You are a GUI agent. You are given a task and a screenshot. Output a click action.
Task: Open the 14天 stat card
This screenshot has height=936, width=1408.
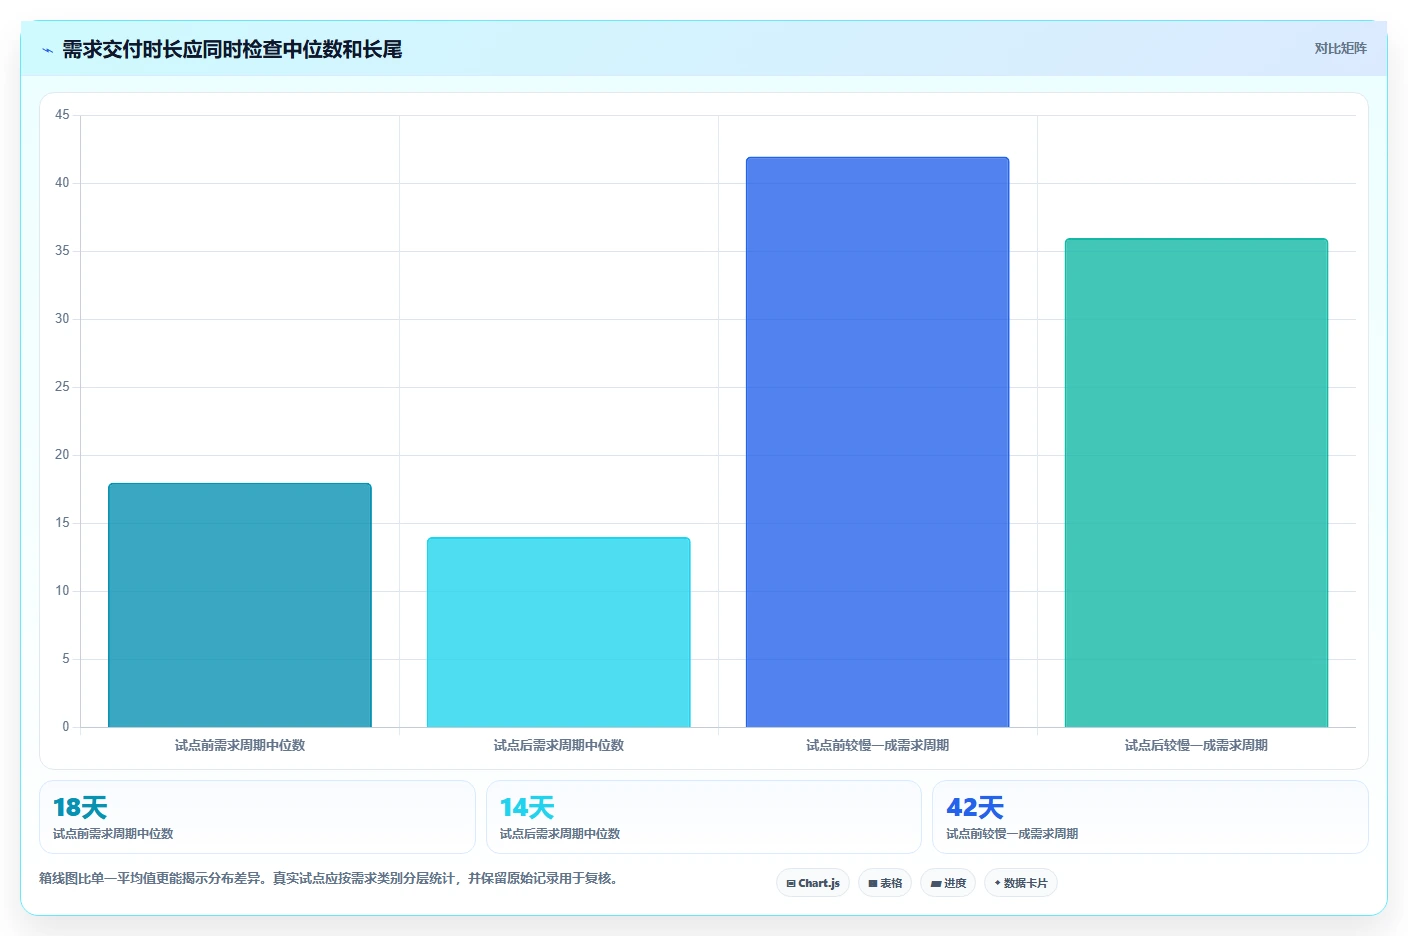(704, 817)
